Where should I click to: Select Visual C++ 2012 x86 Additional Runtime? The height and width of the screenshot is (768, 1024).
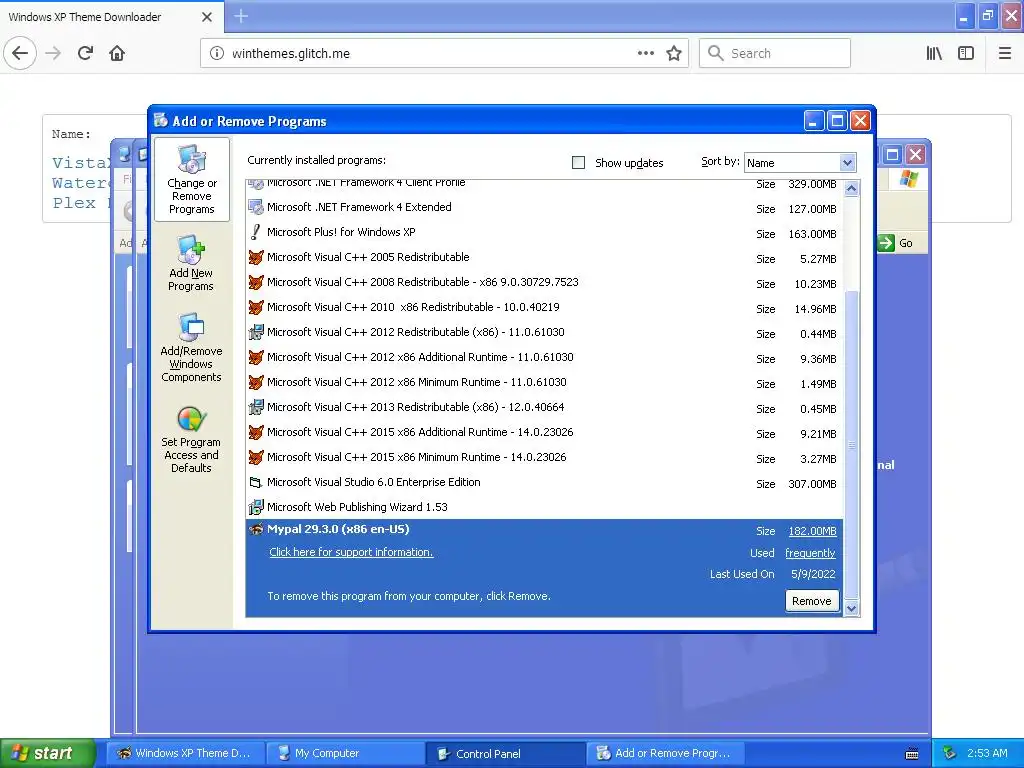[545, 358]
